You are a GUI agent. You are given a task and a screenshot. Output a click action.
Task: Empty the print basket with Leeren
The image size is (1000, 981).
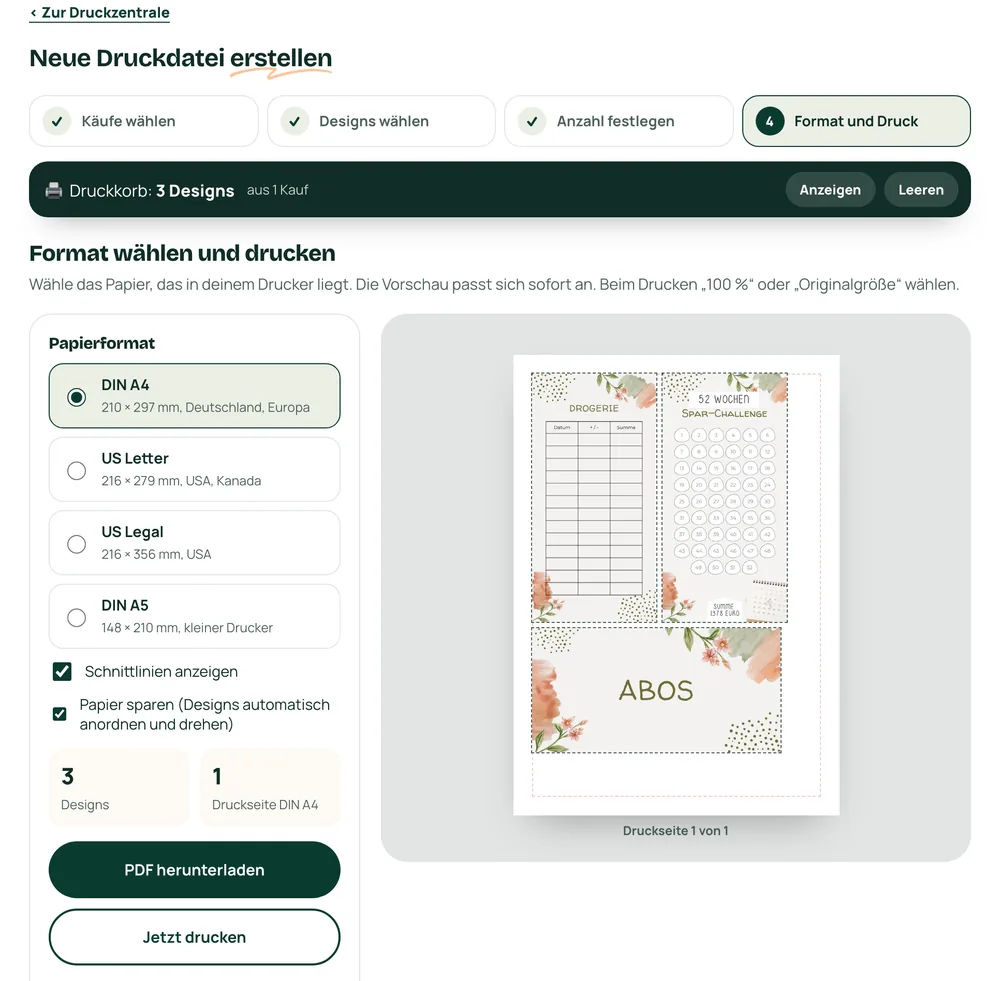[921, 190]
